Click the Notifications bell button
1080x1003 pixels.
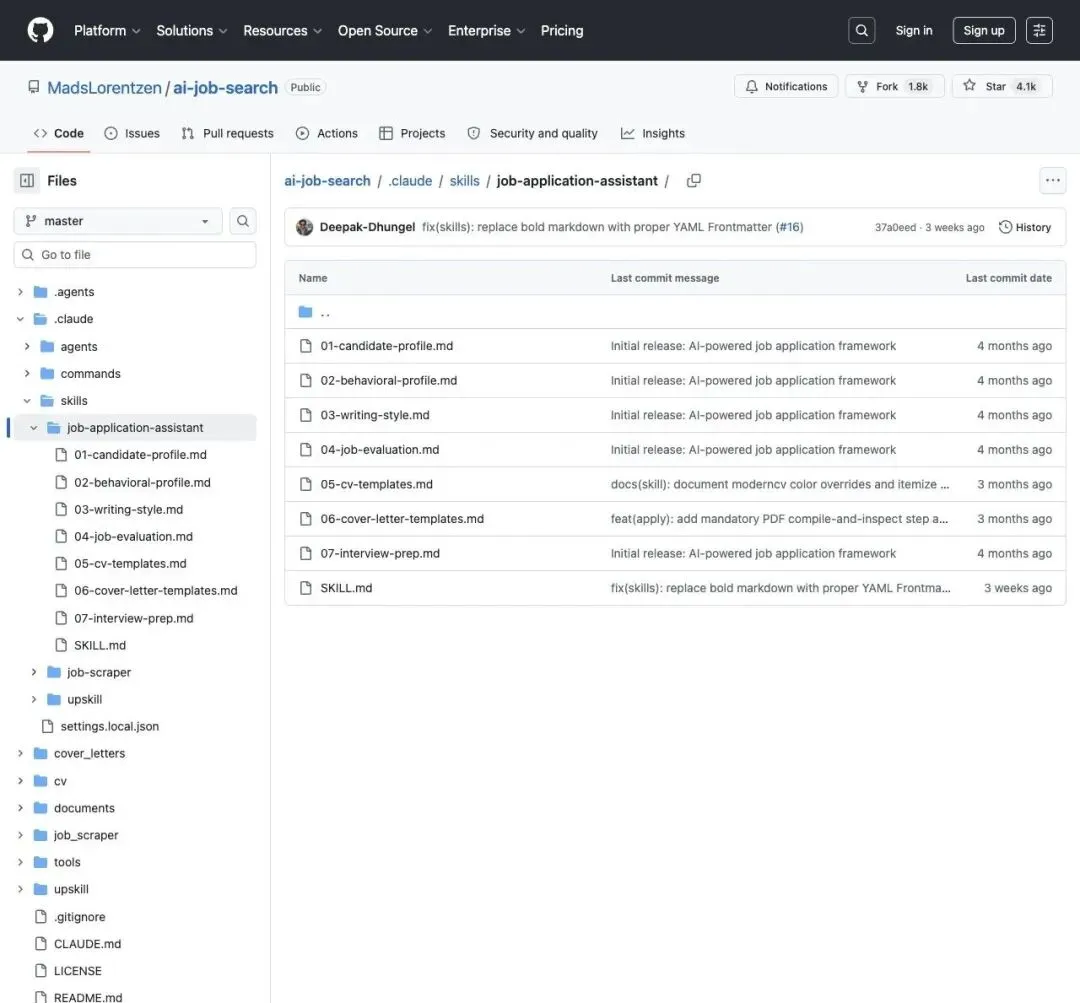click(786, 86)
